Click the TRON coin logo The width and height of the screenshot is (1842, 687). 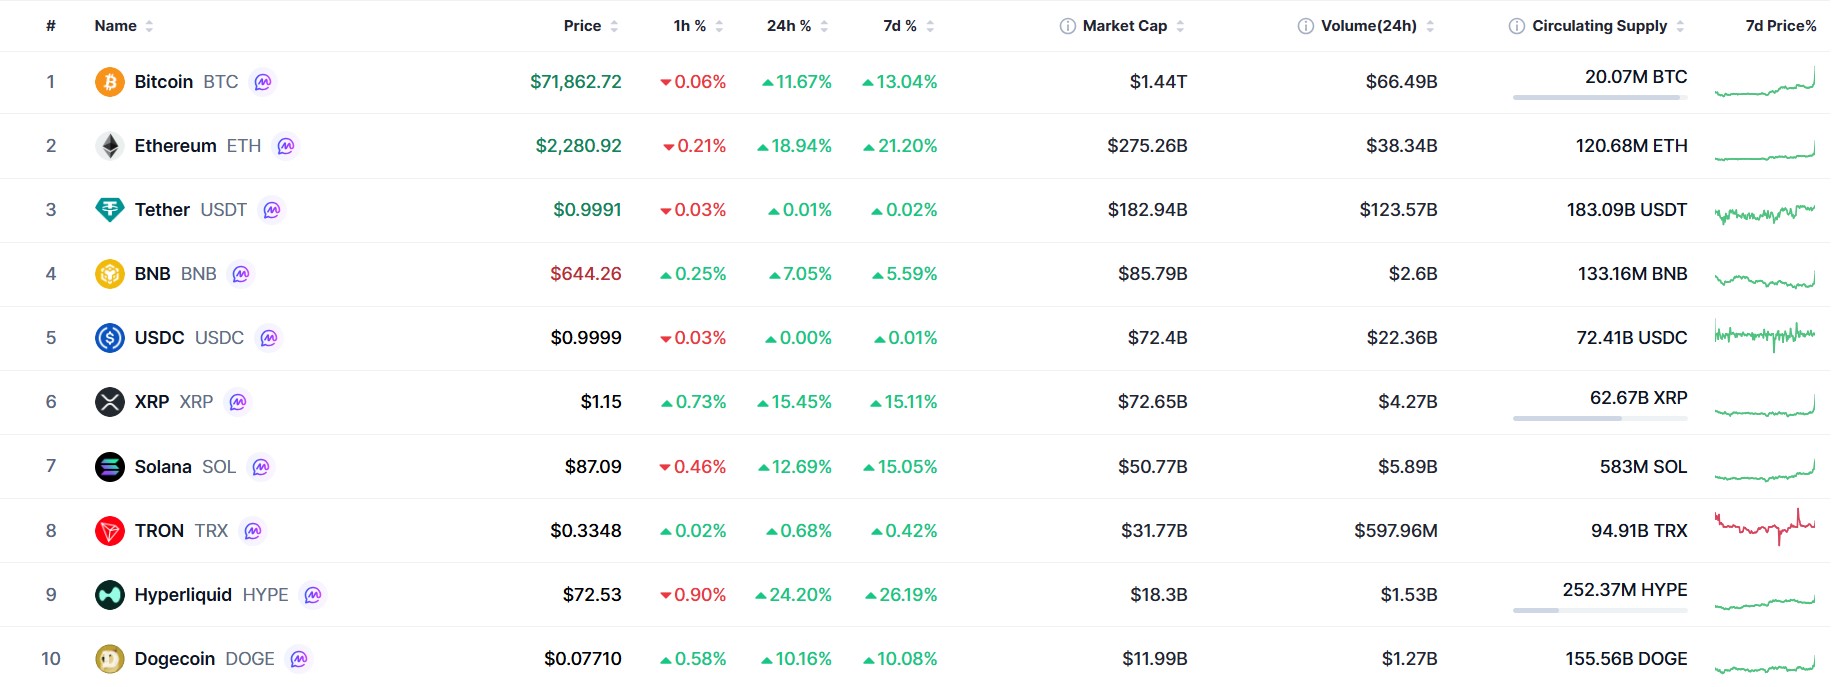pyautogui.click(x=110, y=531)
